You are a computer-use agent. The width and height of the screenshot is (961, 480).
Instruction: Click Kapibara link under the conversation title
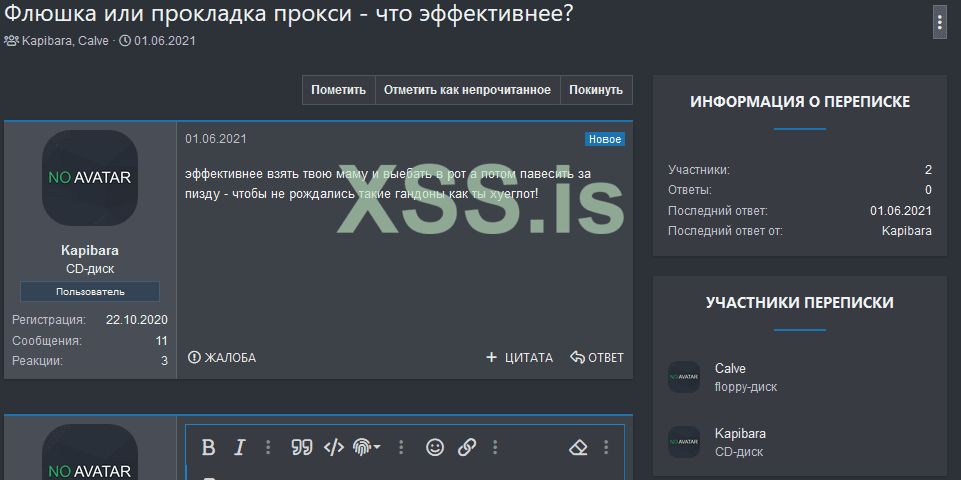pyautogui.click(x=48, y=41)
